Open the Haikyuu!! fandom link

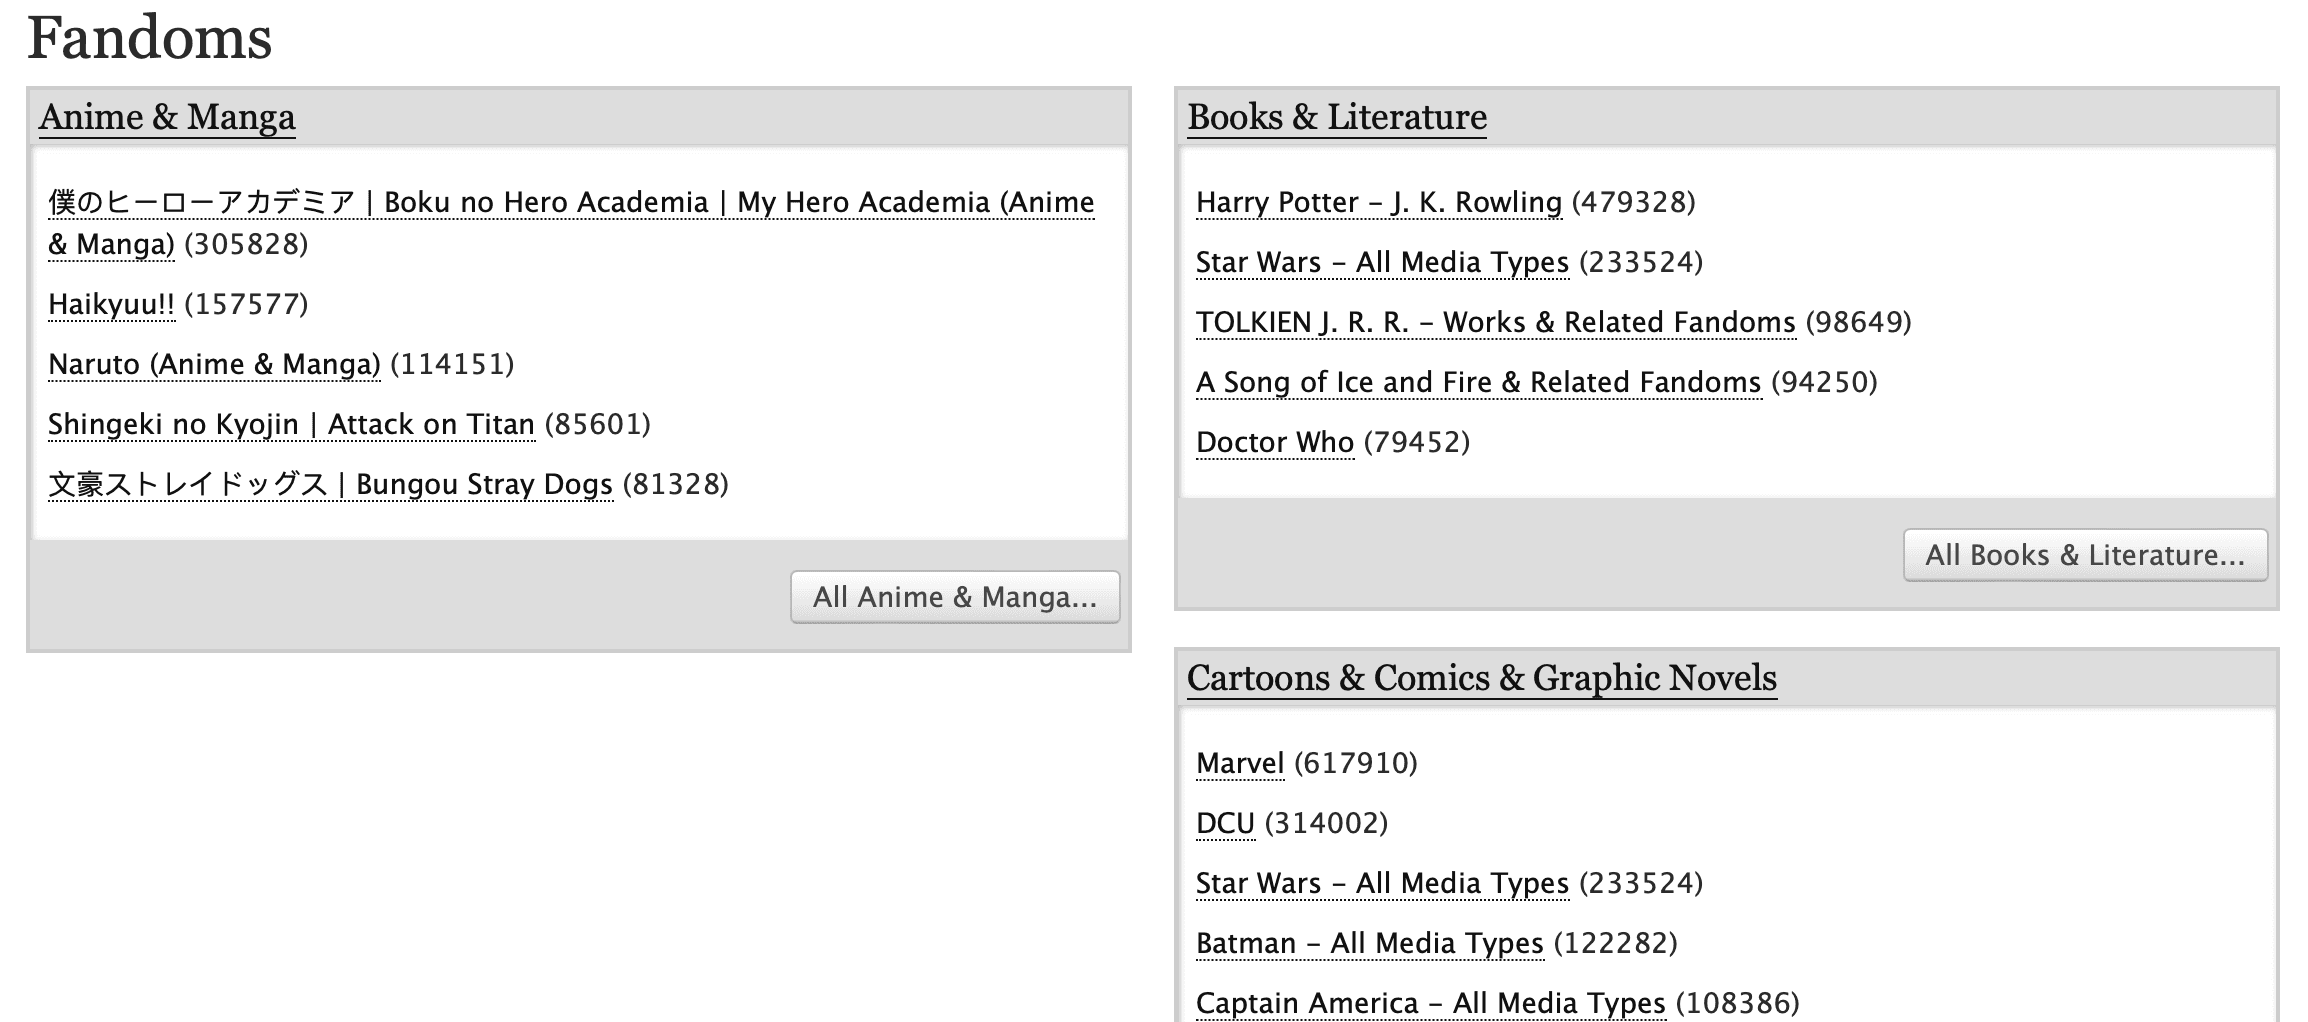tap(111, 304)
